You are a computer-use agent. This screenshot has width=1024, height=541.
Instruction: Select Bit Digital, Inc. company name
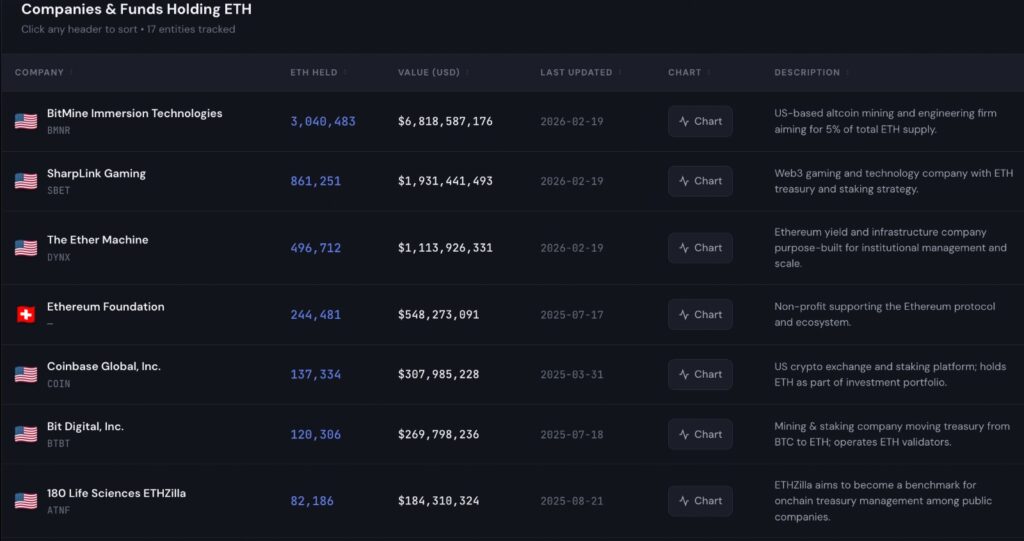point(86,427)
